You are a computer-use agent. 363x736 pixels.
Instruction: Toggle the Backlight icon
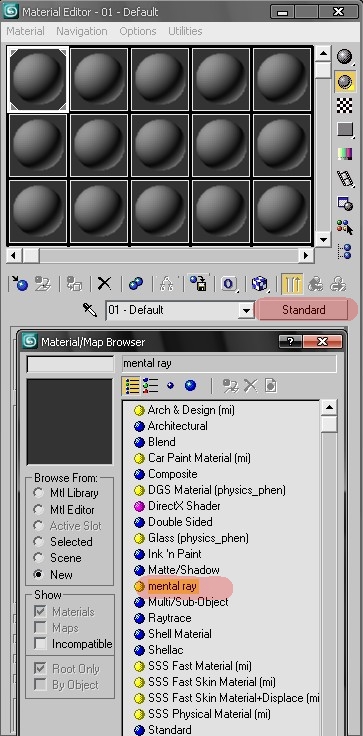click(x=345, y=81)
